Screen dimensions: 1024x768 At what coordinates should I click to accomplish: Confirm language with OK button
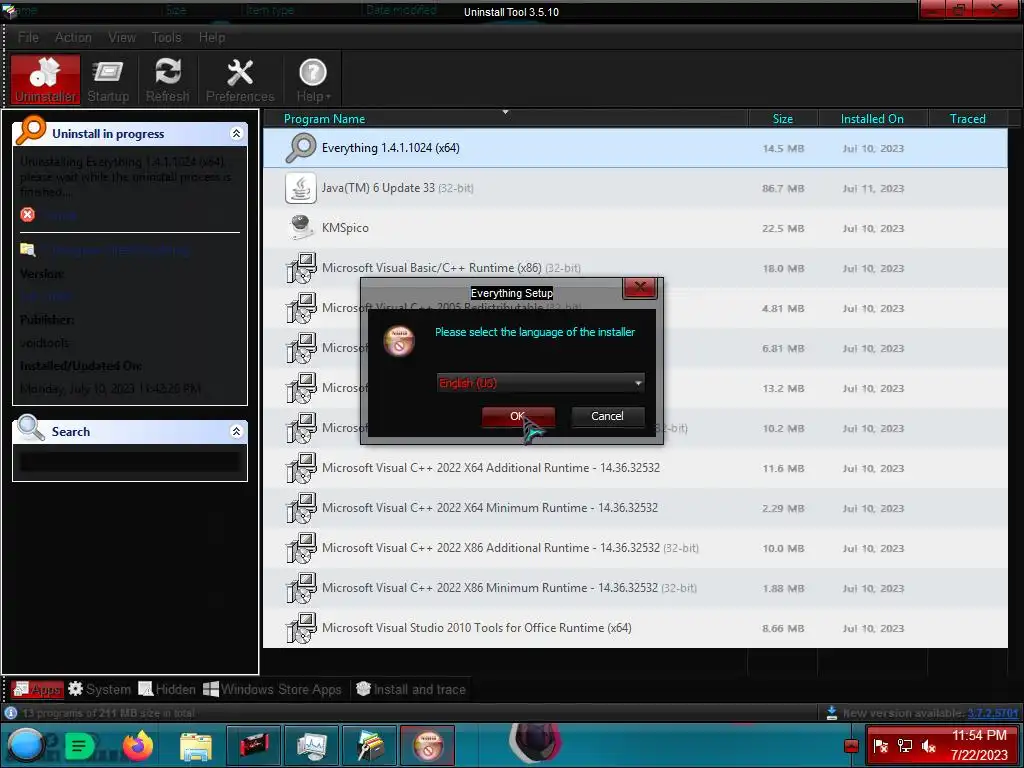coord(518,417)
